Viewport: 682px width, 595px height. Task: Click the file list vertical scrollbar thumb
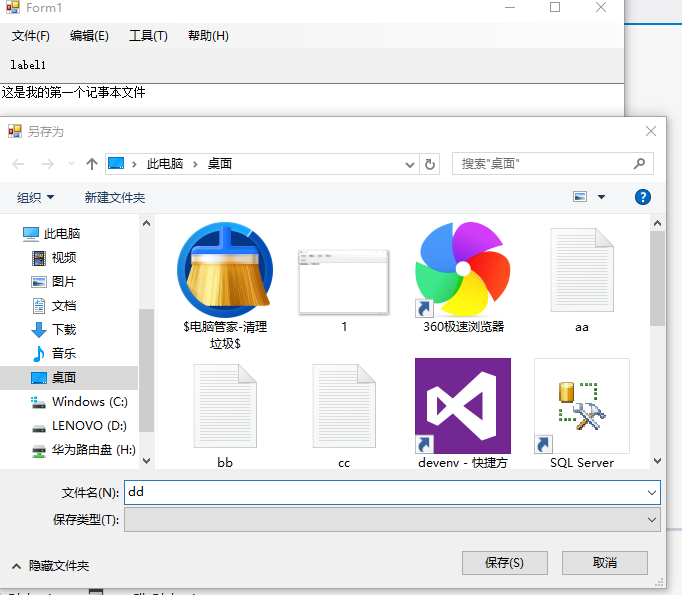coord(657,278)
